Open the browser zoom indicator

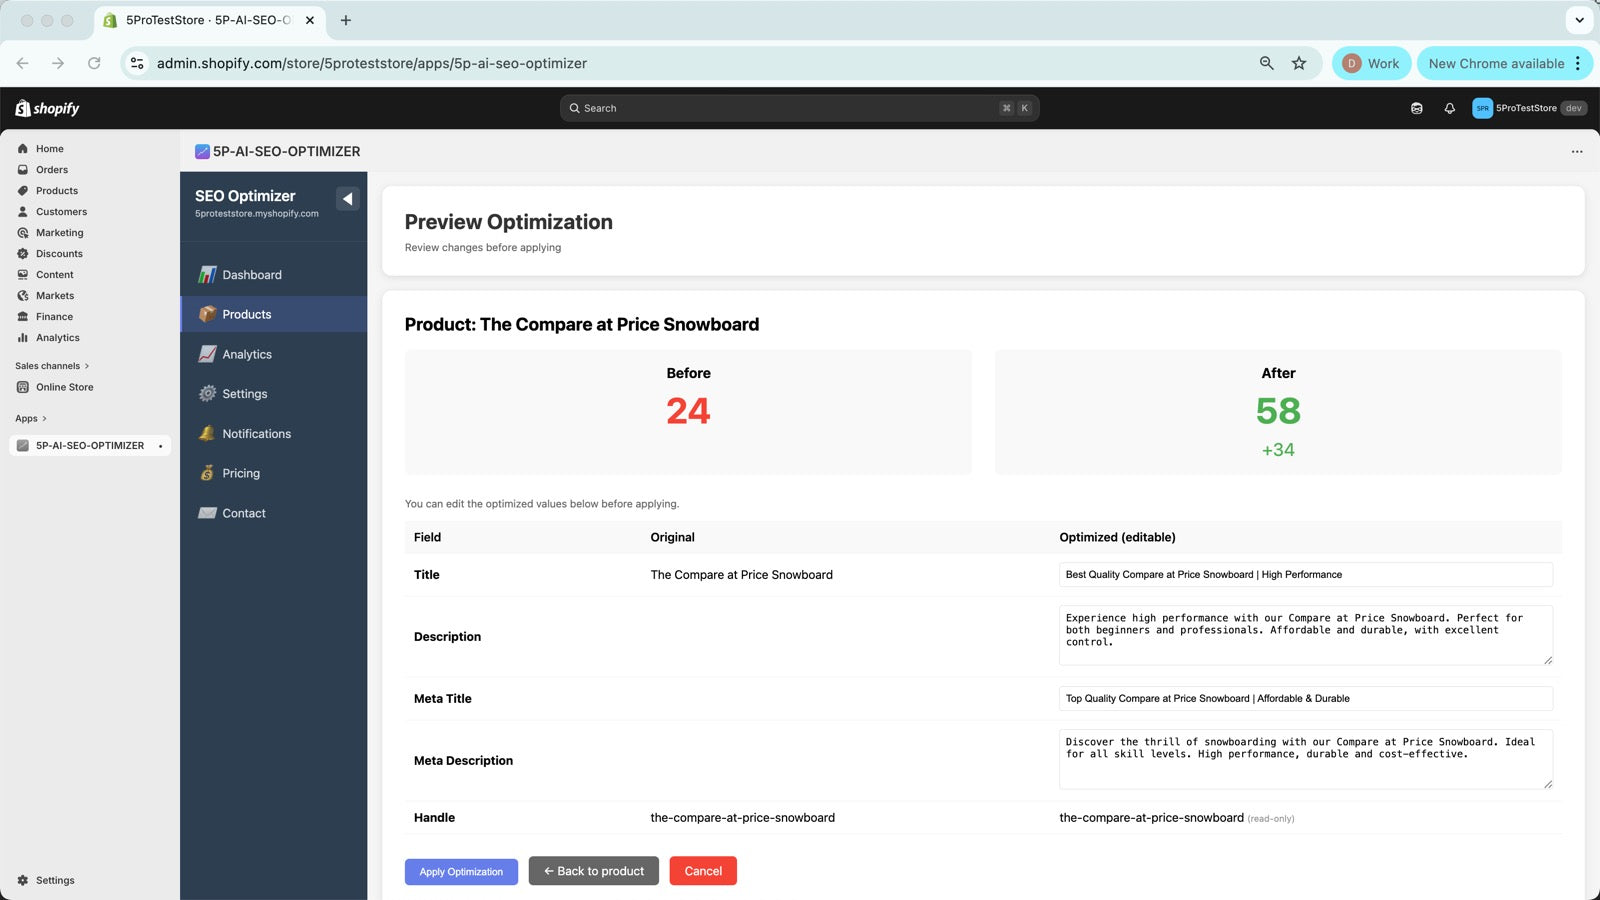(x=1266, y=63)
